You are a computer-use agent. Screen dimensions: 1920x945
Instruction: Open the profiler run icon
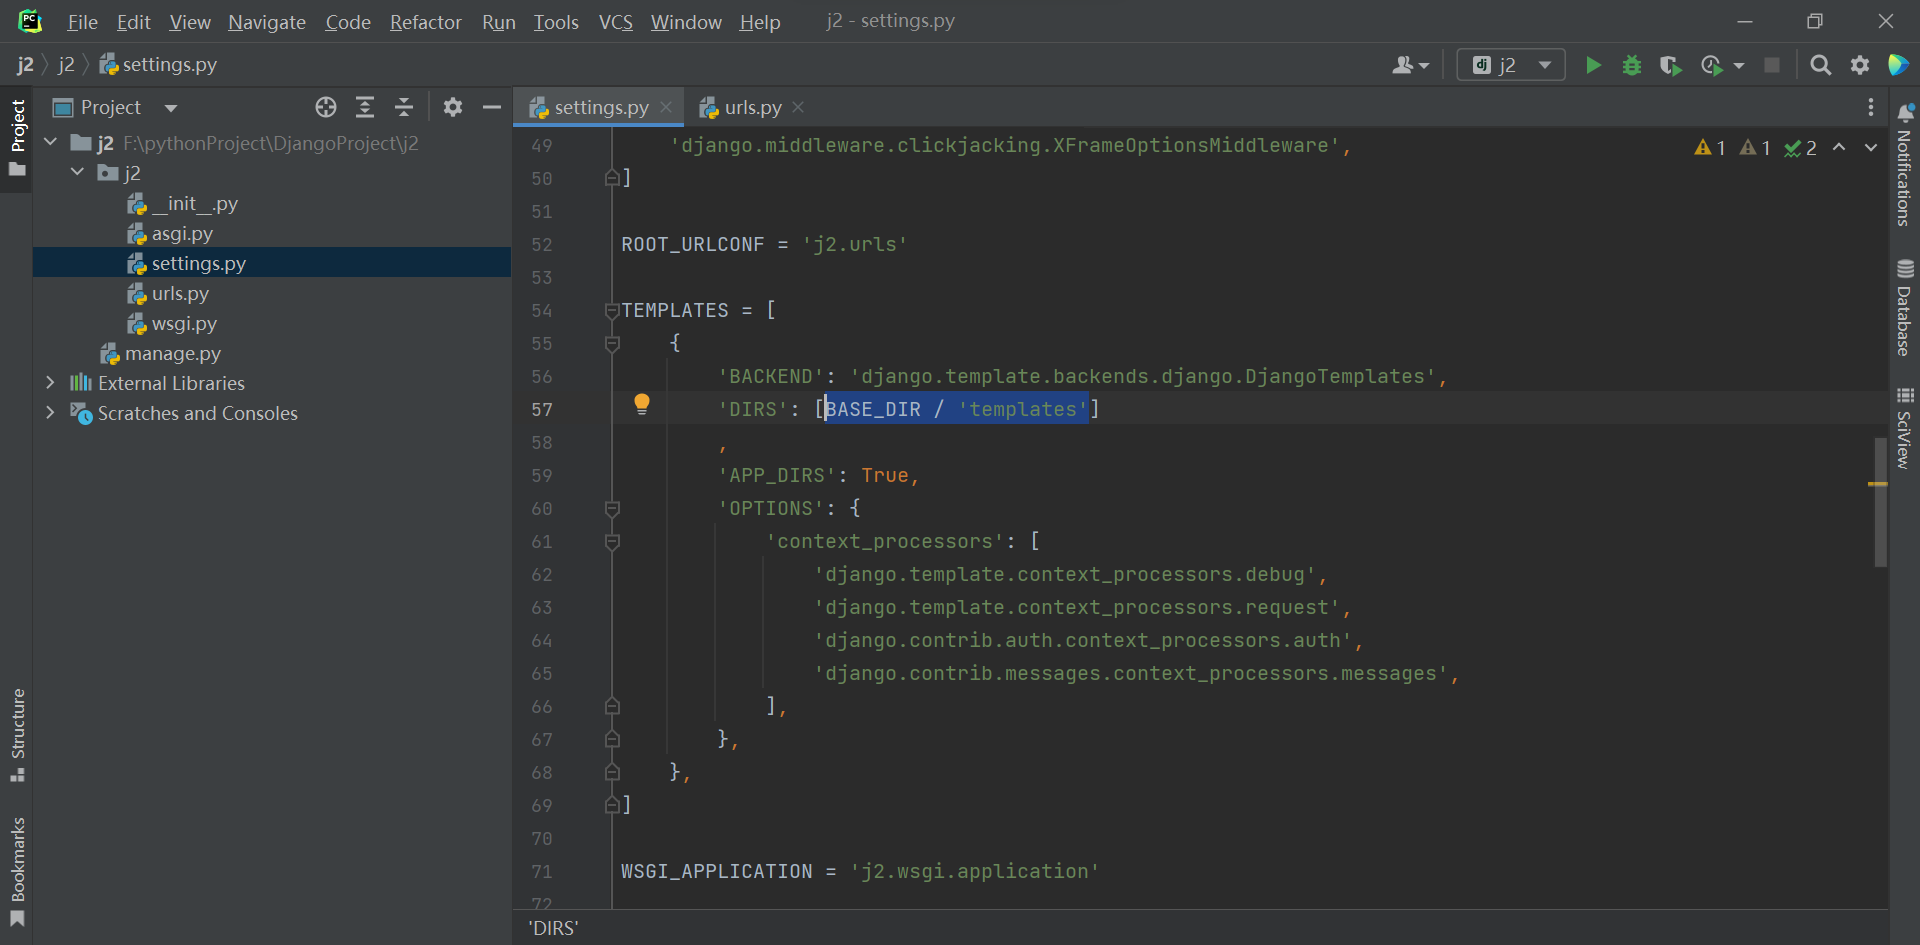pyautogui.click(x=1711, y=66)
